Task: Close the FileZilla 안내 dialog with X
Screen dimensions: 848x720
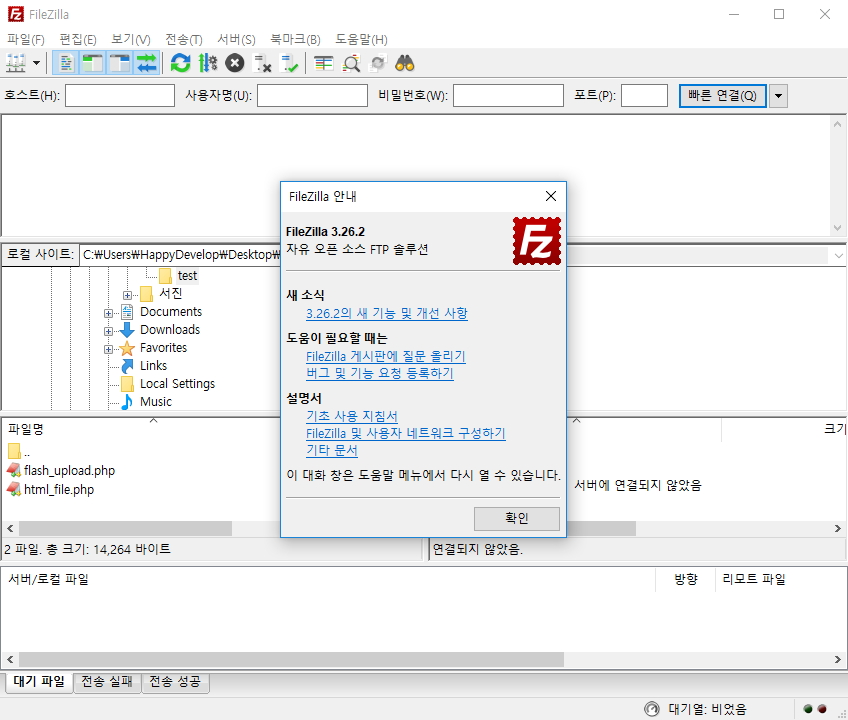Action: click(x=551, y=196)
